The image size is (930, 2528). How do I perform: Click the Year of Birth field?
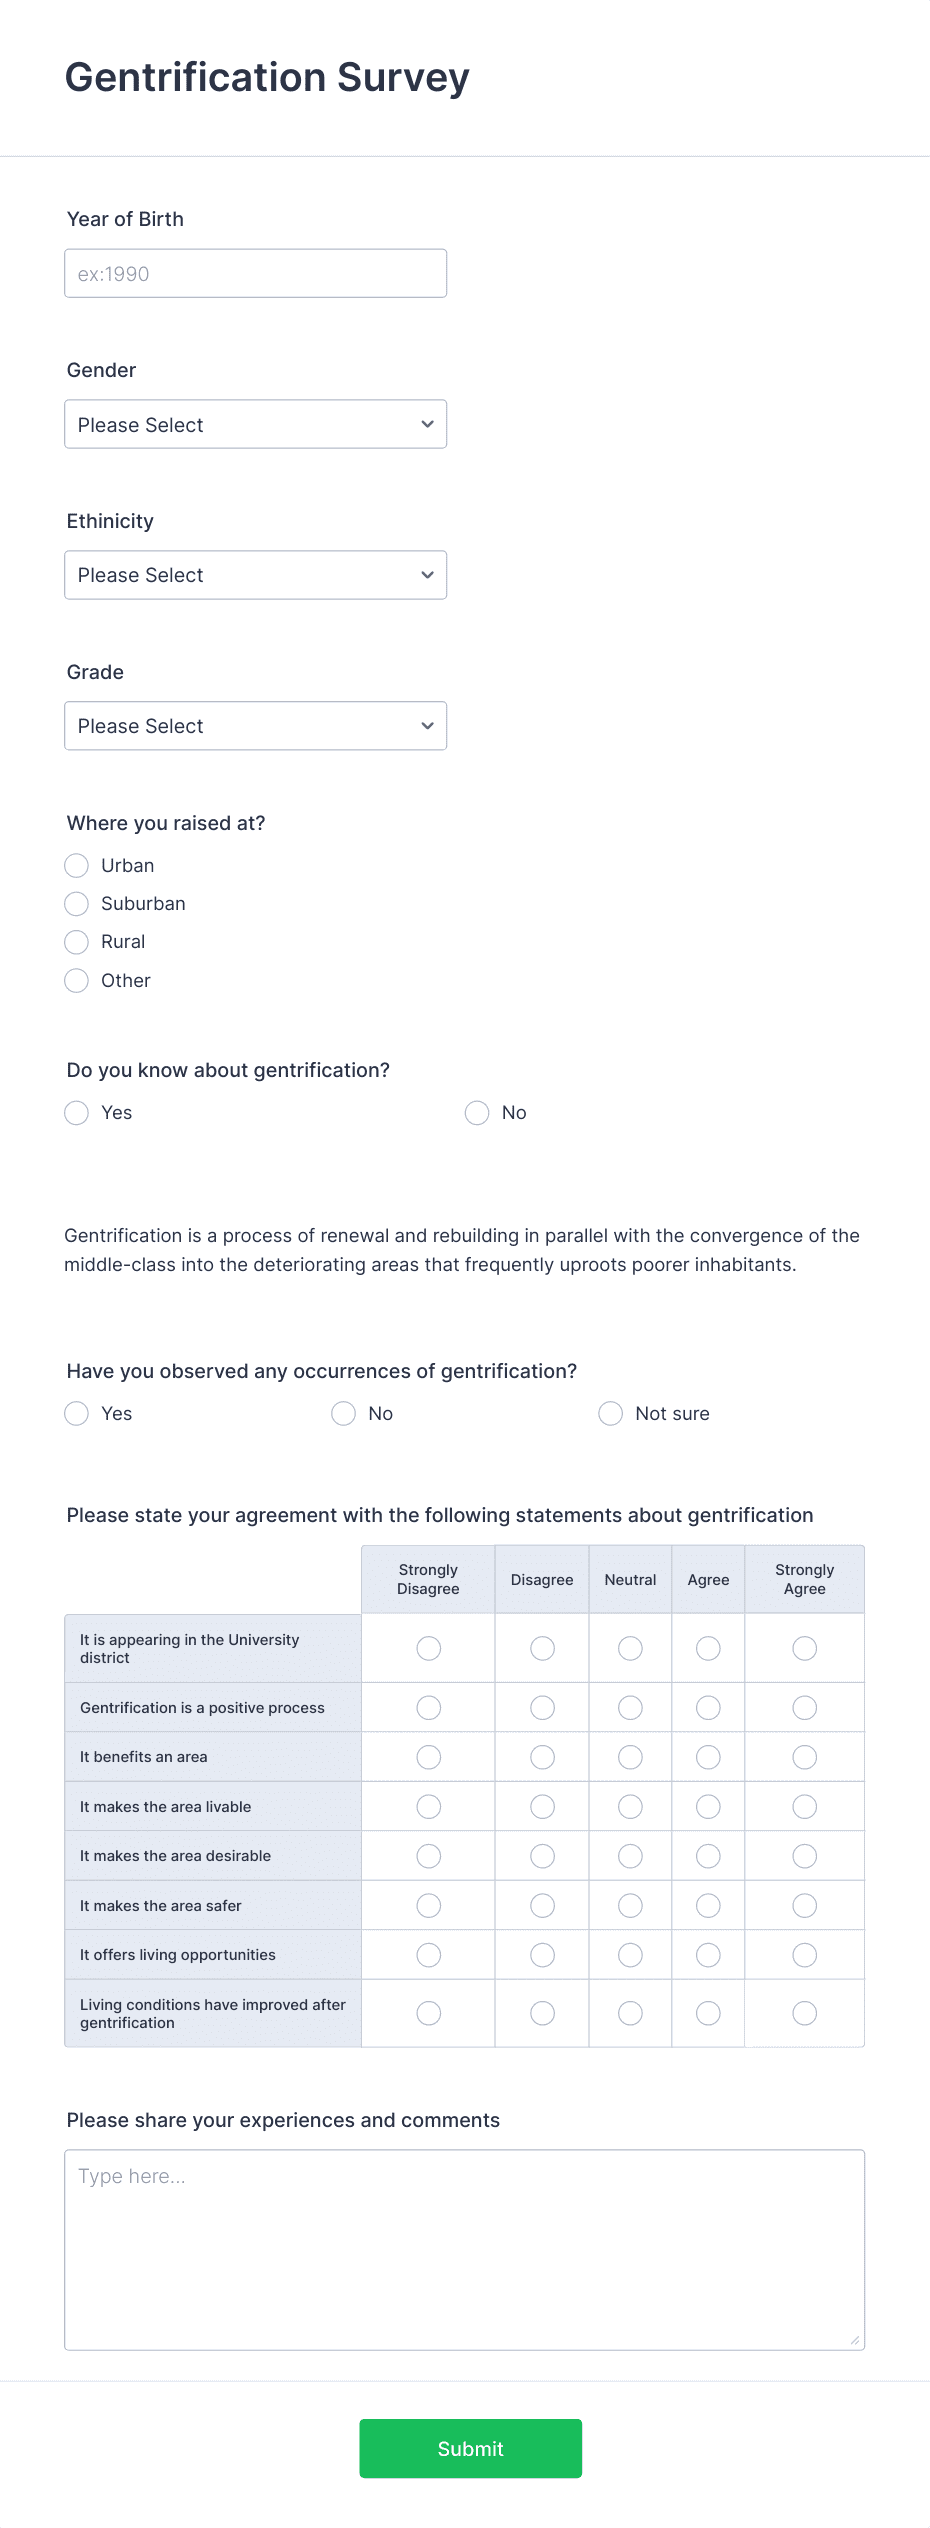point(255,273)
